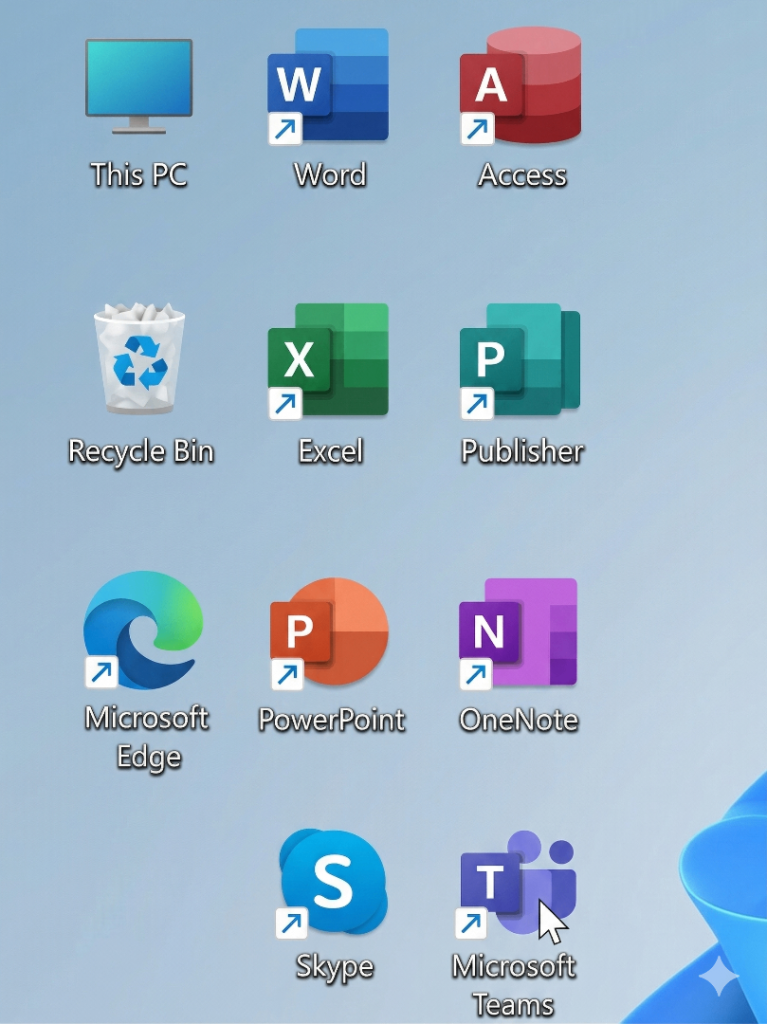
Task: Select the Microsoft Edge shortcut icon
Action: (x=144, y=631)
